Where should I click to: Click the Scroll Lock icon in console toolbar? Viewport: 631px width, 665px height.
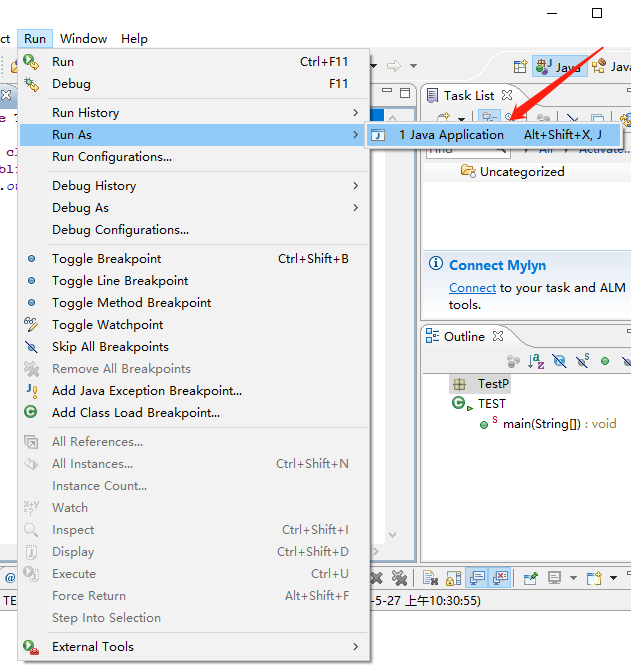tap(453, 578)
